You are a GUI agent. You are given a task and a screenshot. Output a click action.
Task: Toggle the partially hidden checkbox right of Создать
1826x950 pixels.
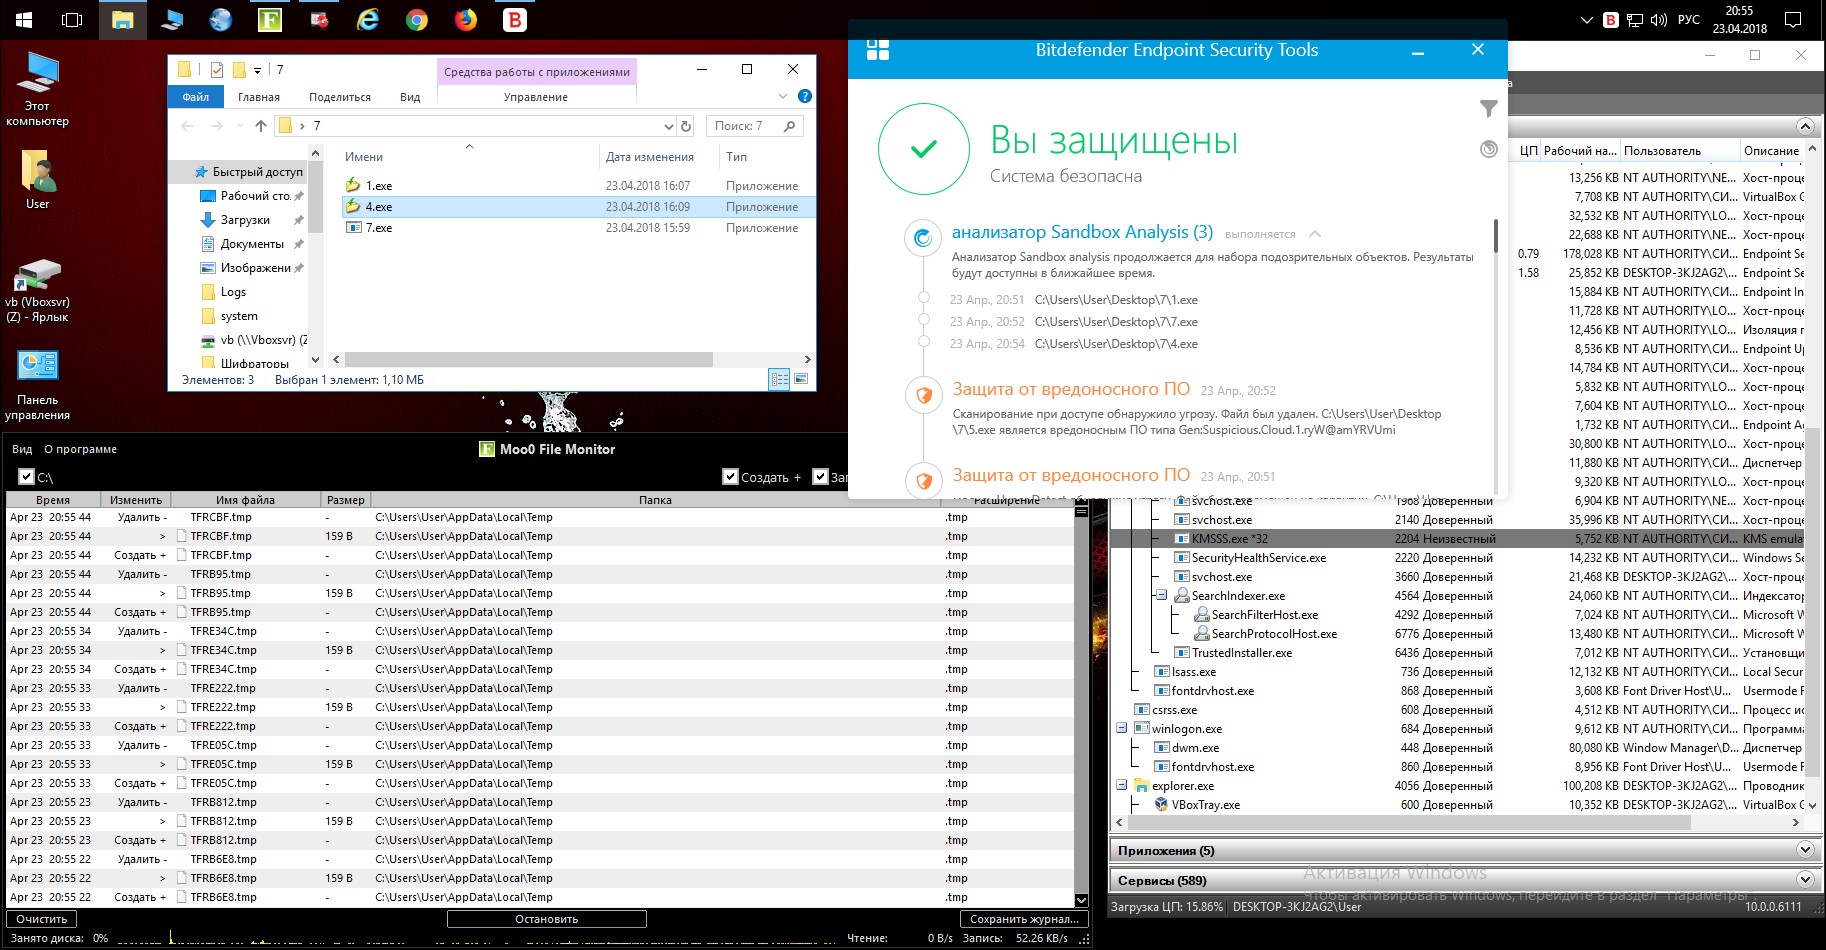tap(821, 477)
